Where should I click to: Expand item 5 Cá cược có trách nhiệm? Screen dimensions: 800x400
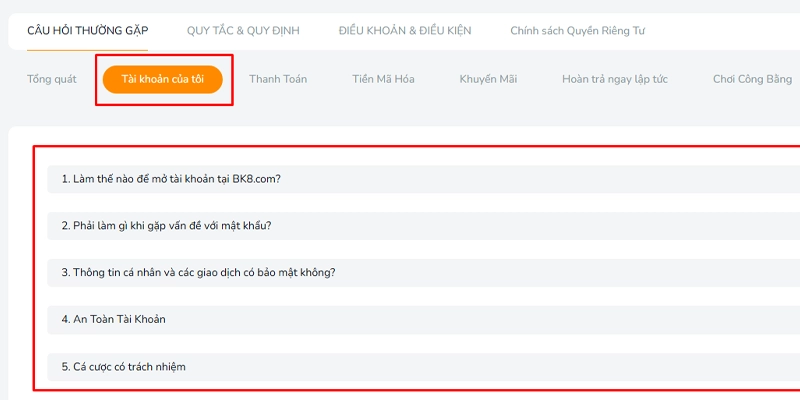coord(423,367)
